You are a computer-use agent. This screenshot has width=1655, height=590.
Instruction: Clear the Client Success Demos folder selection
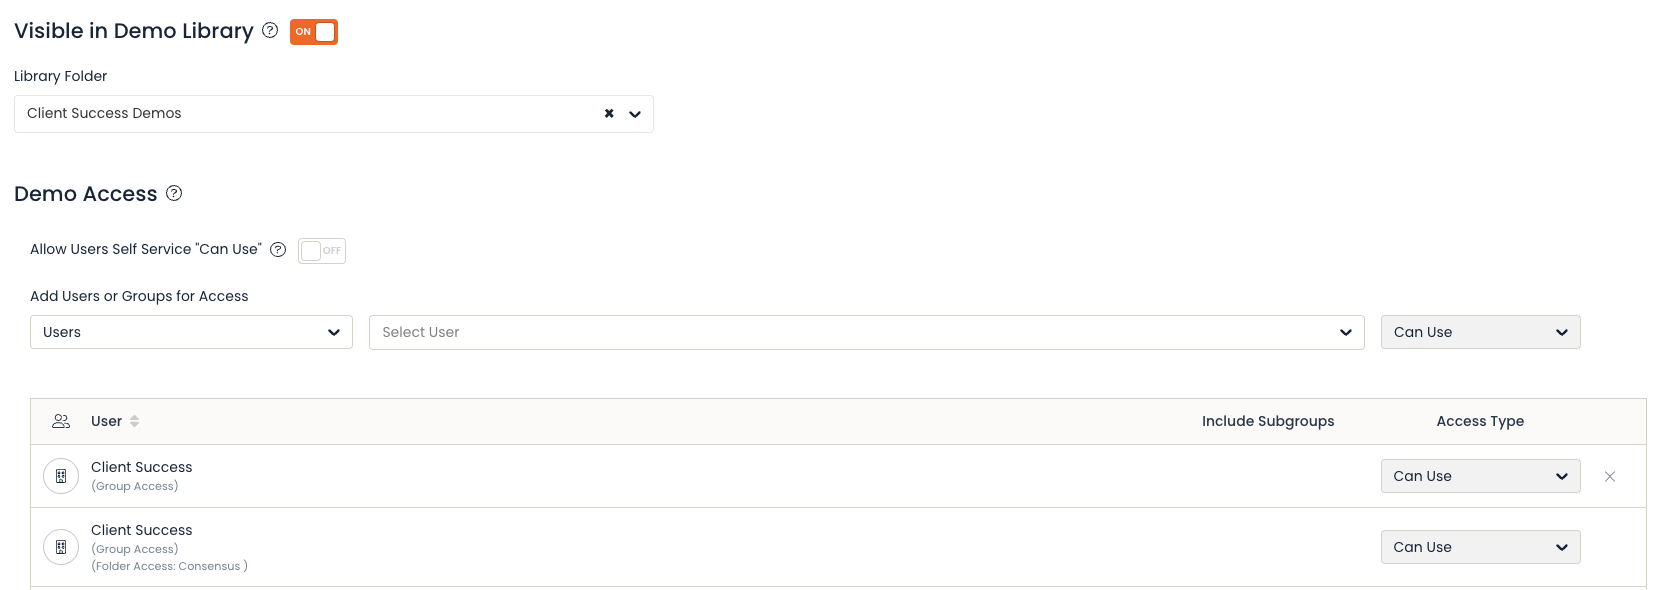click(x=609, y=114)
